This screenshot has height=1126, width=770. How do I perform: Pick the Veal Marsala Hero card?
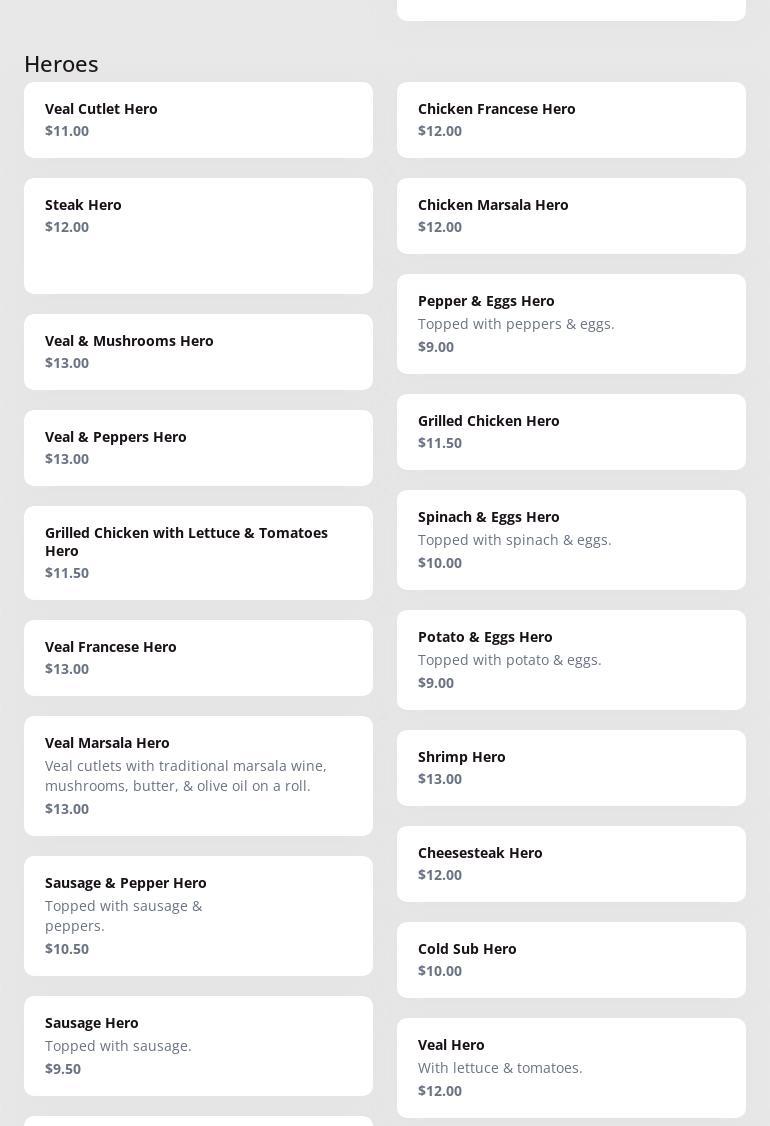point(198,776)
